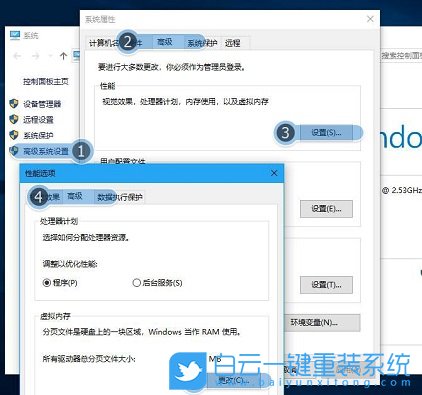This screenshot has height=395, width=422.
Task: Click 视觉效果,处理器计划 description text
Action: pyautogui.click(x=185, y=102)
